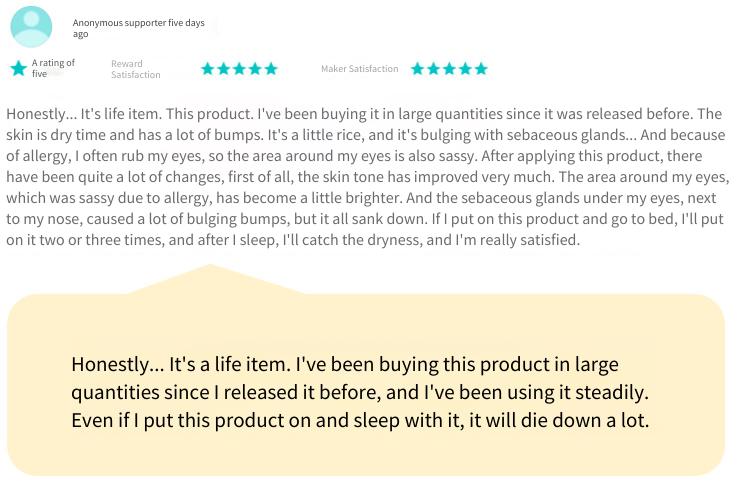
Task: Select the fifth Maker Satisfaction star
Action: pyautogui.click(x=481, y=69)
